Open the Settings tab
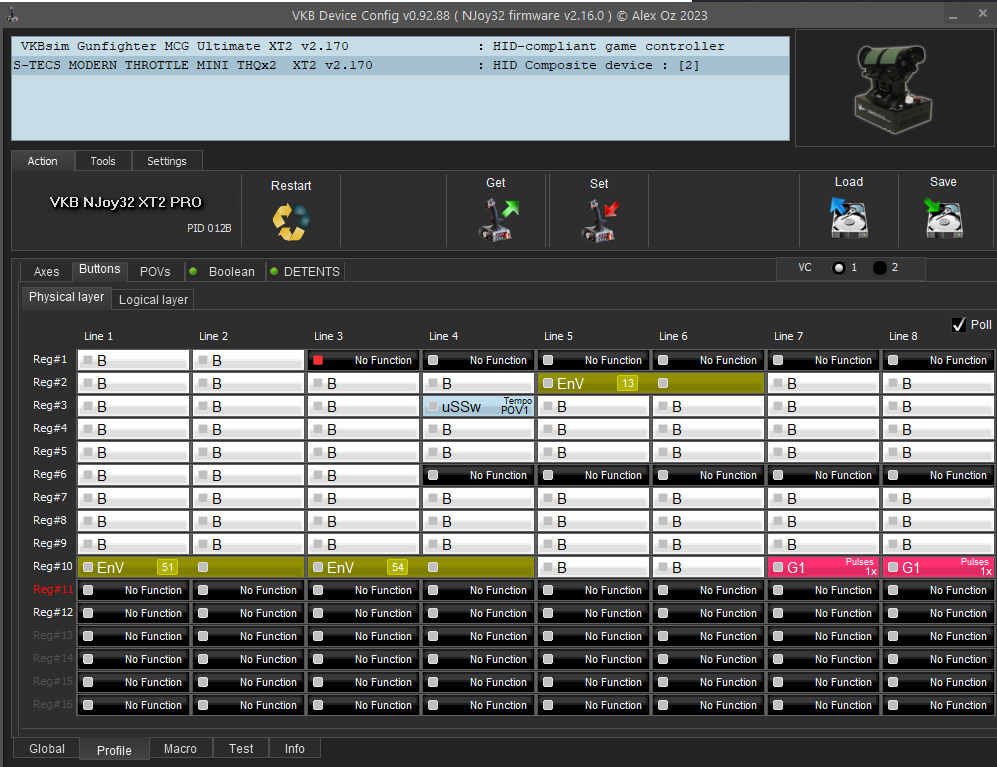The height and width of the screenshot is (767, 997). pyautogui.click(x=167, y=161)
